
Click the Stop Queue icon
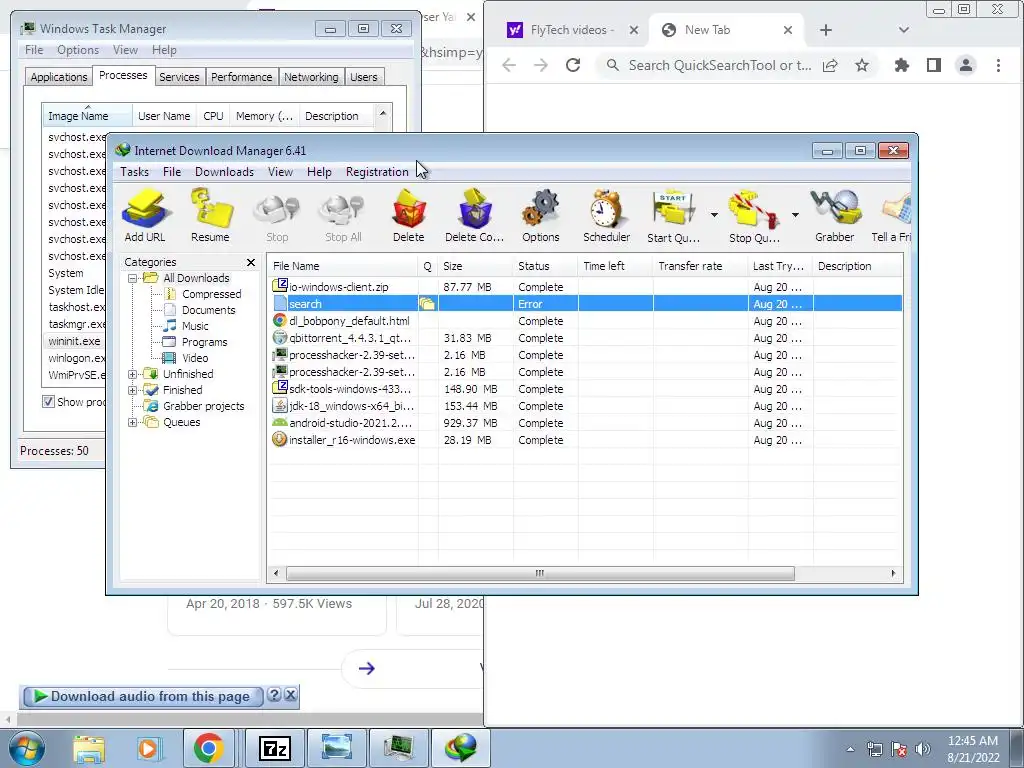[x=754, y=216]
